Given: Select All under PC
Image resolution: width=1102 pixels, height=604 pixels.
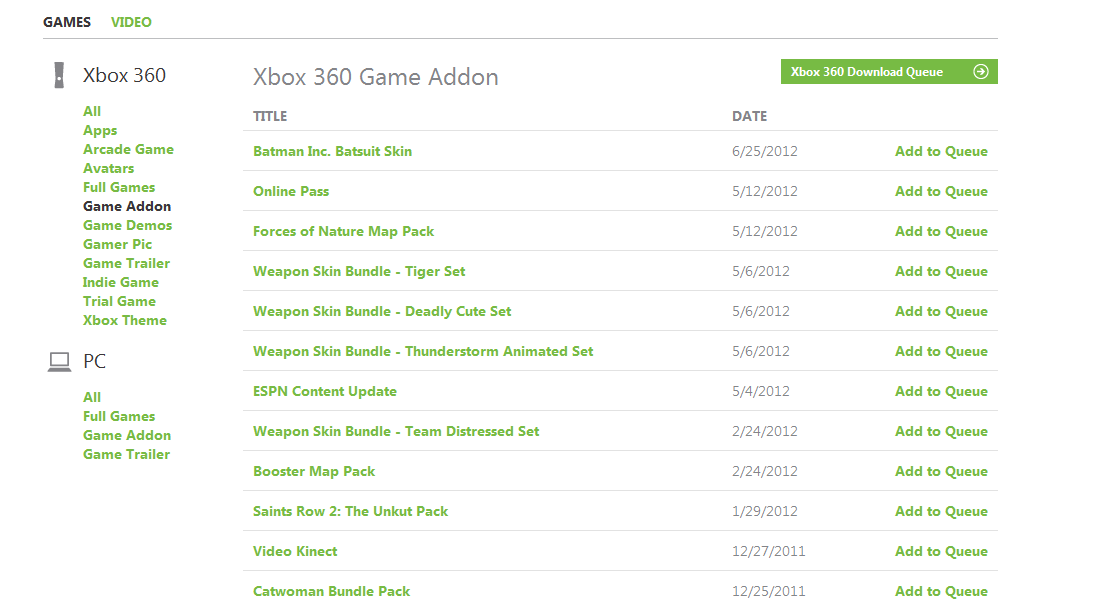Looking at the screenshot, I should [92, 397].
